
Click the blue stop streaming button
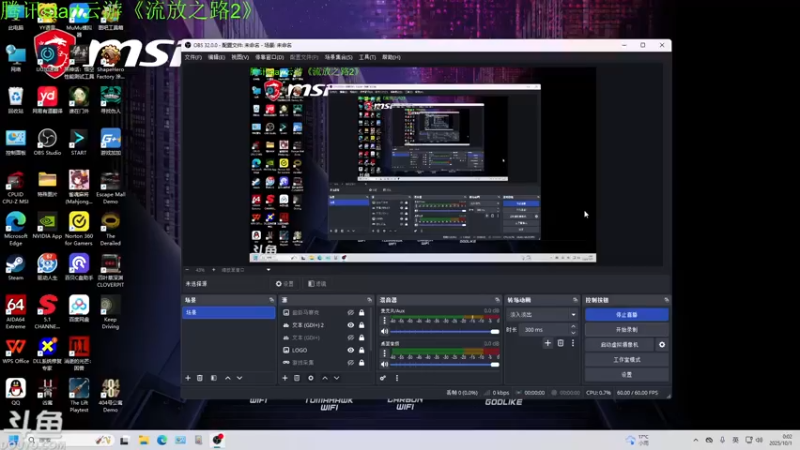pos(627,315)
